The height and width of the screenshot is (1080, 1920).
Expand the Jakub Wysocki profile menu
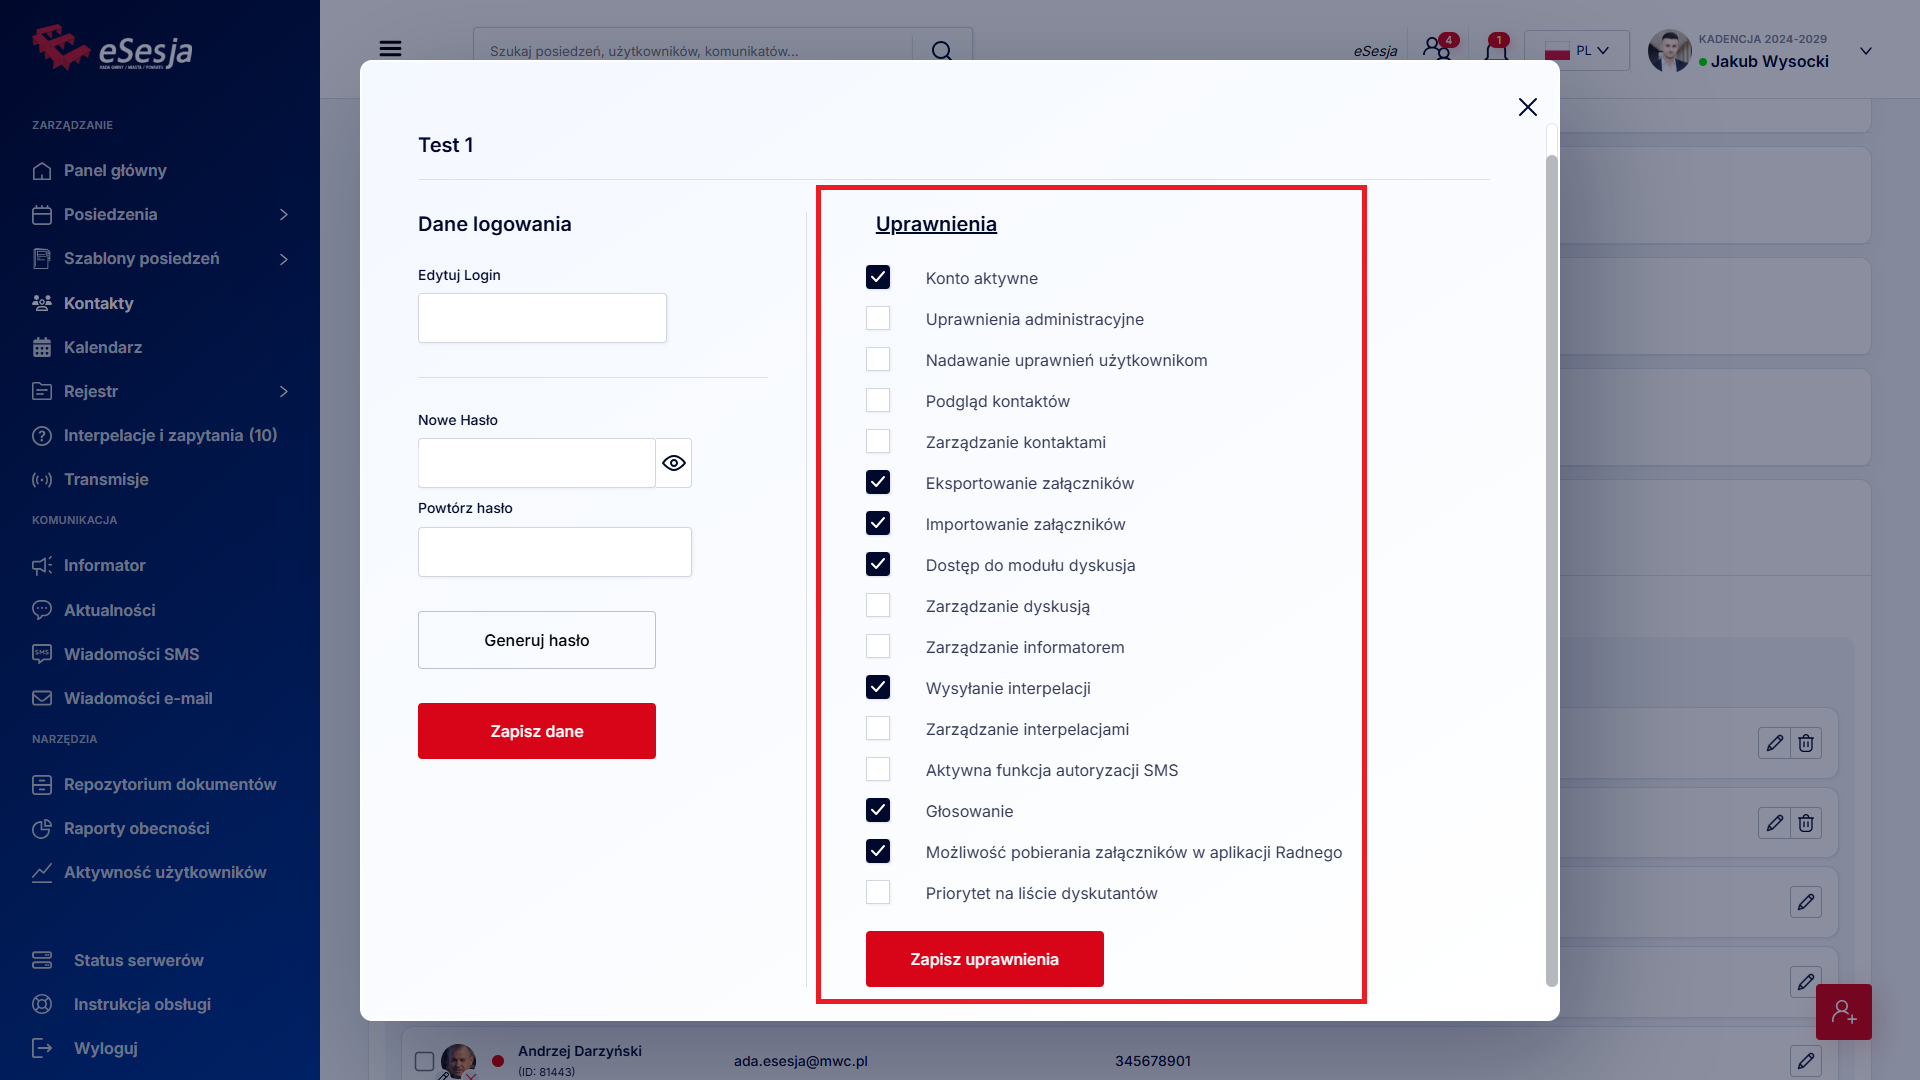click(1865, 51)
